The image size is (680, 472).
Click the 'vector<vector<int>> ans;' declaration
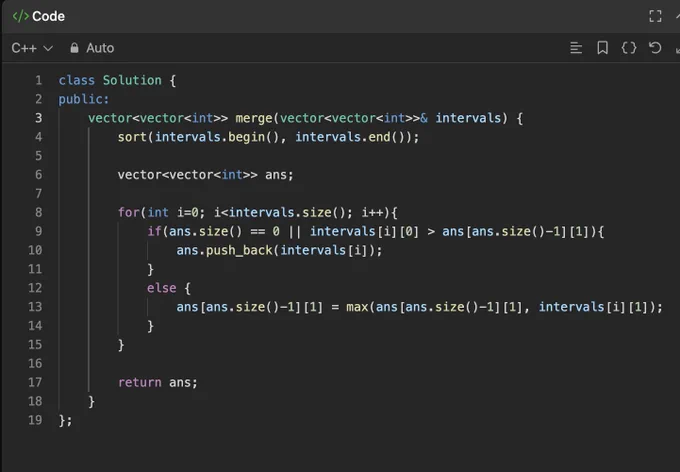pyautogui.click(x=206, y=175)
